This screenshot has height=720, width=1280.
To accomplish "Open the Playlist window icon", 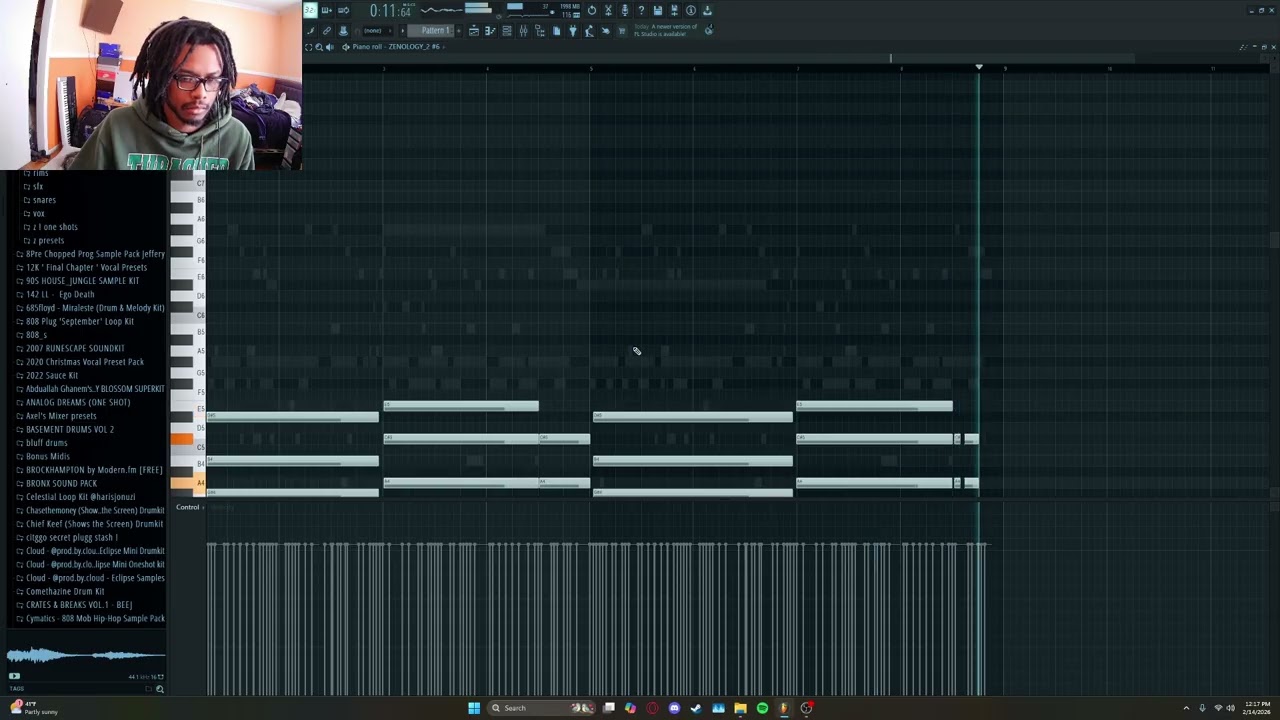I will tap(474, 31).
